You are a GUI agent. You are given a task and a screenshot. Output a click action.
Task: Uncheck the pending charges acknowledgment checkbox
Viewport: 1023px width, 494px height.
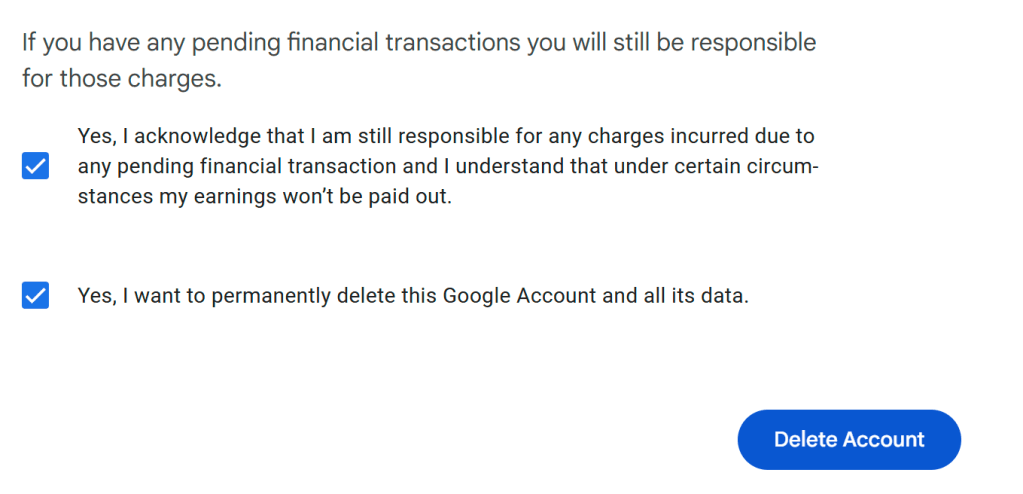click(35, 166)
